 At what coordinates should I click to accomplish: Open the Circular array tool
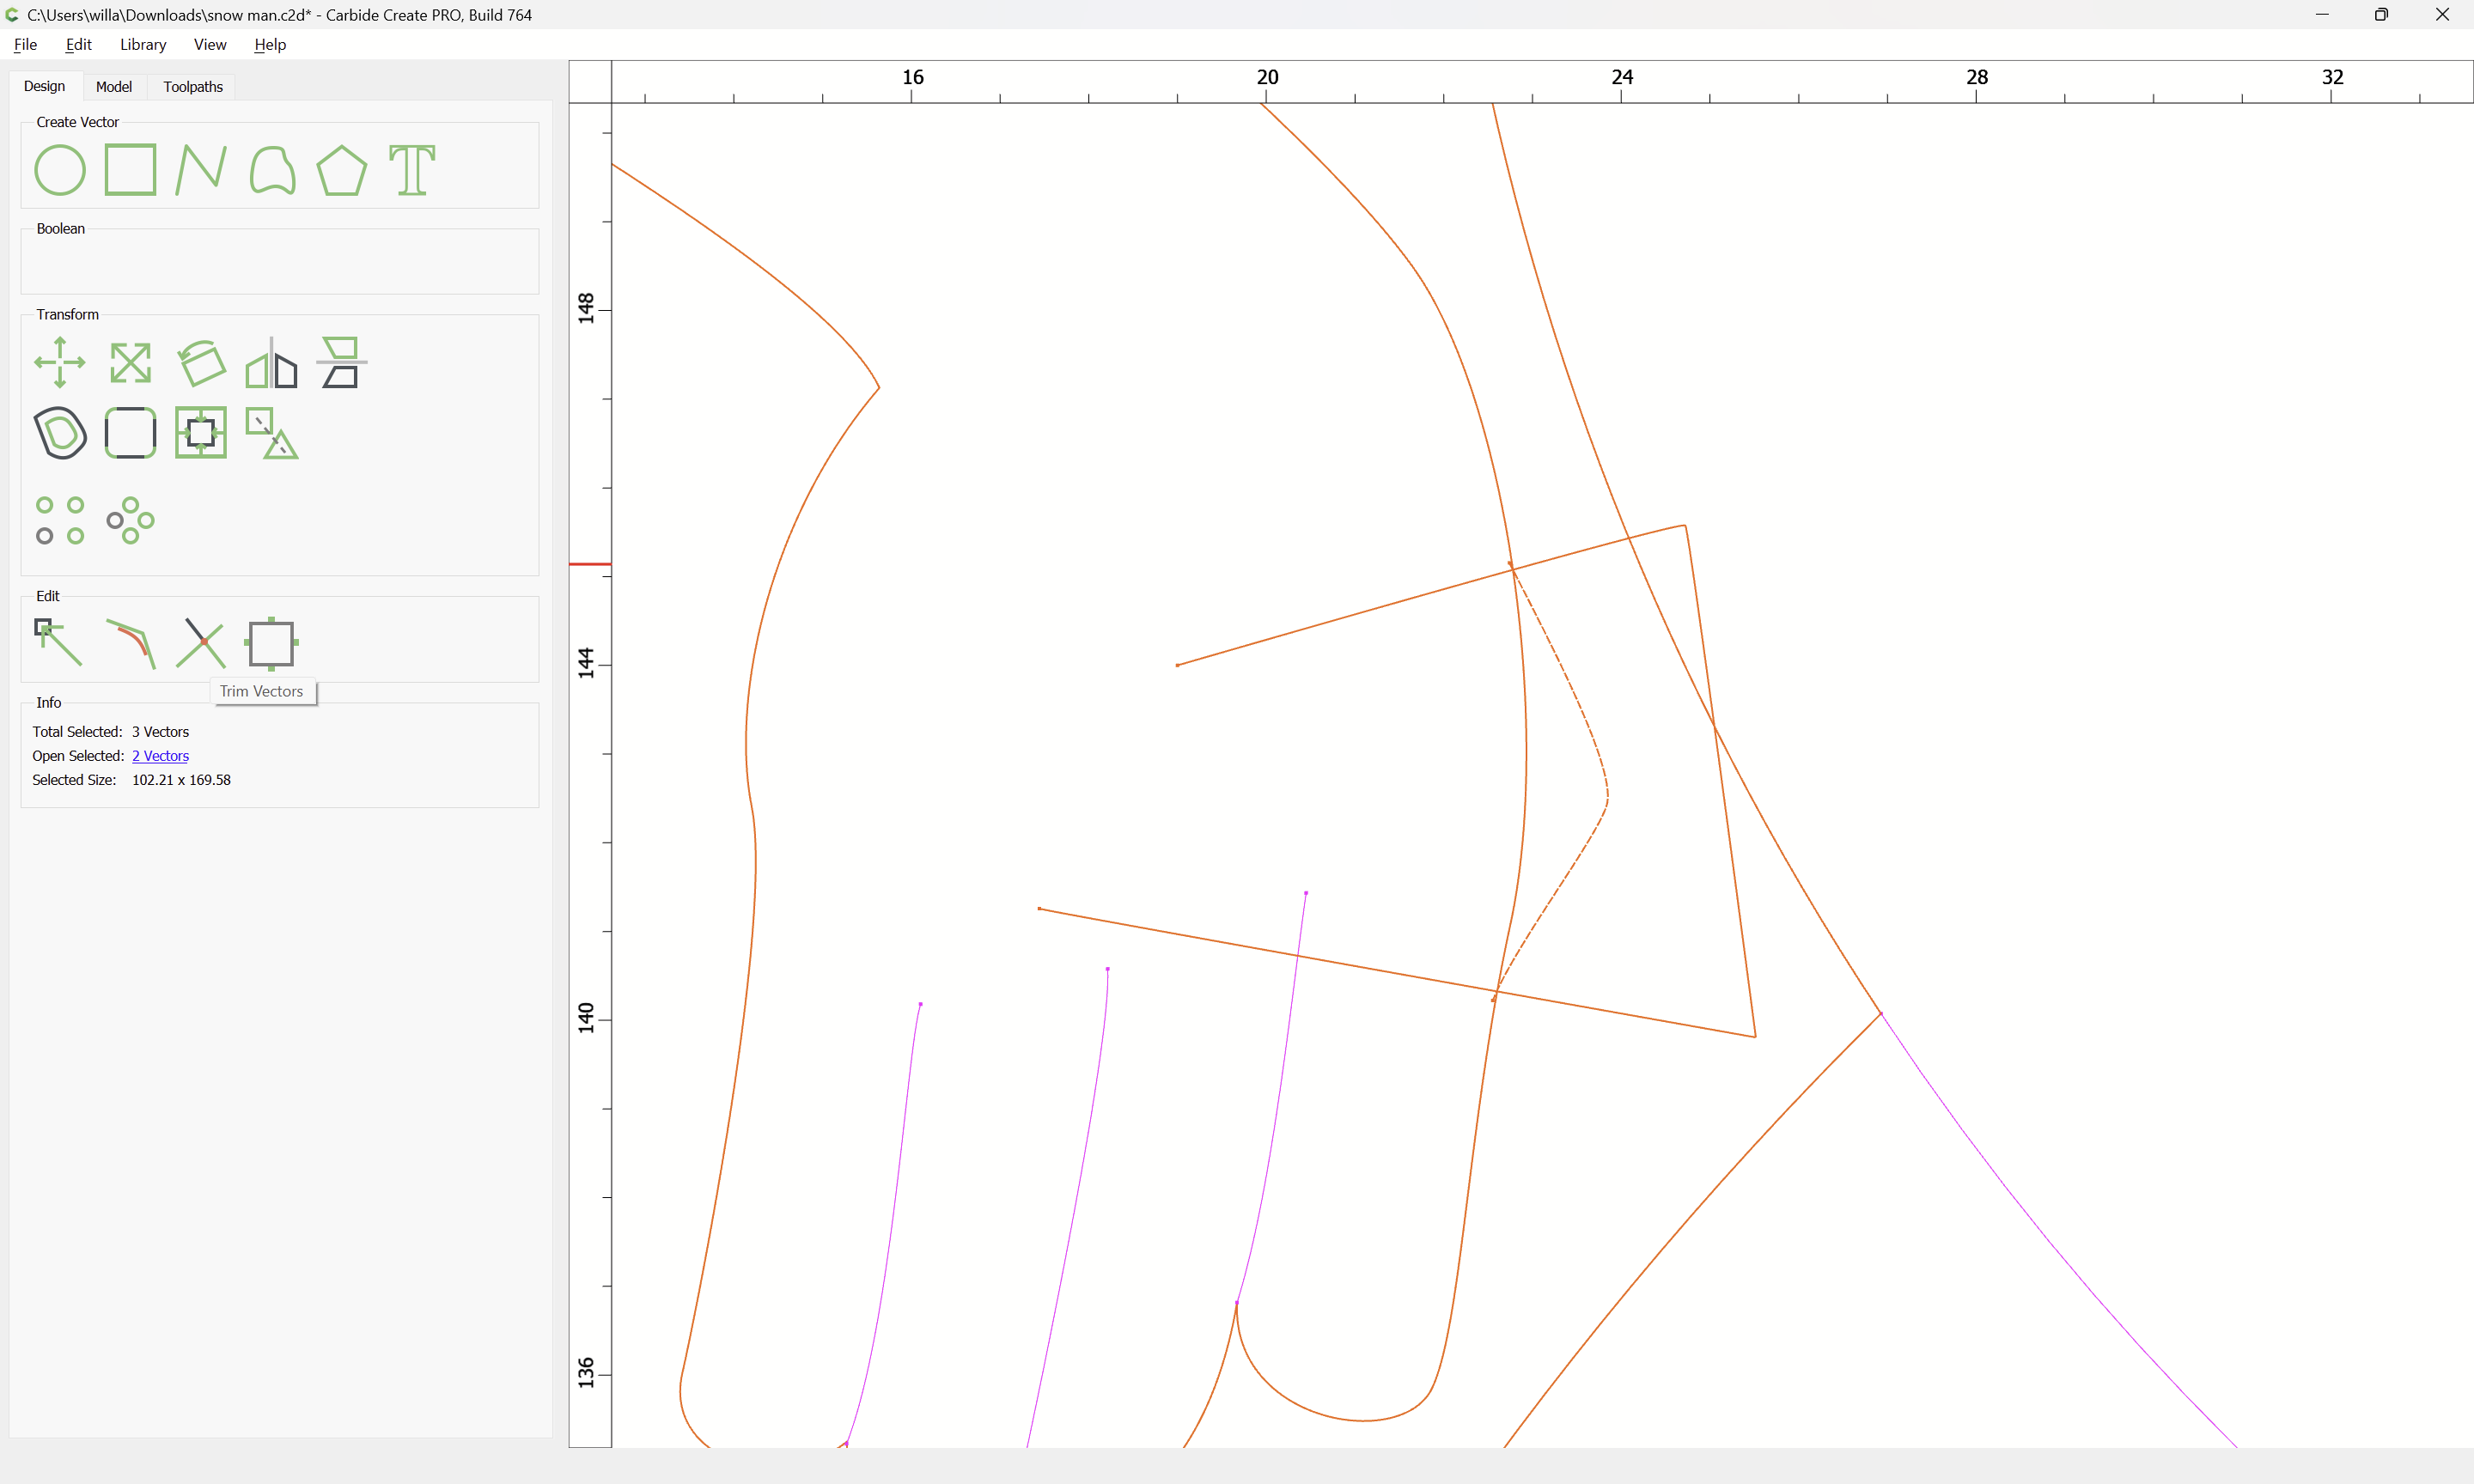point(130,520)
